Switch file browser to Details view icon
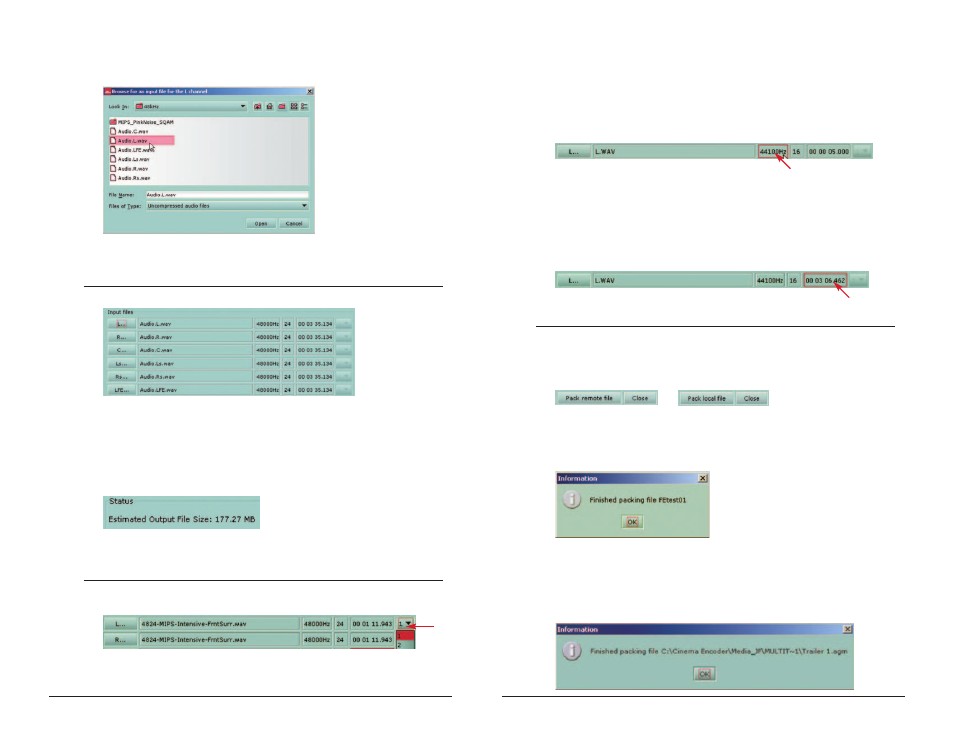The height and width of the screenshot is (745, 954). [304, 107]
